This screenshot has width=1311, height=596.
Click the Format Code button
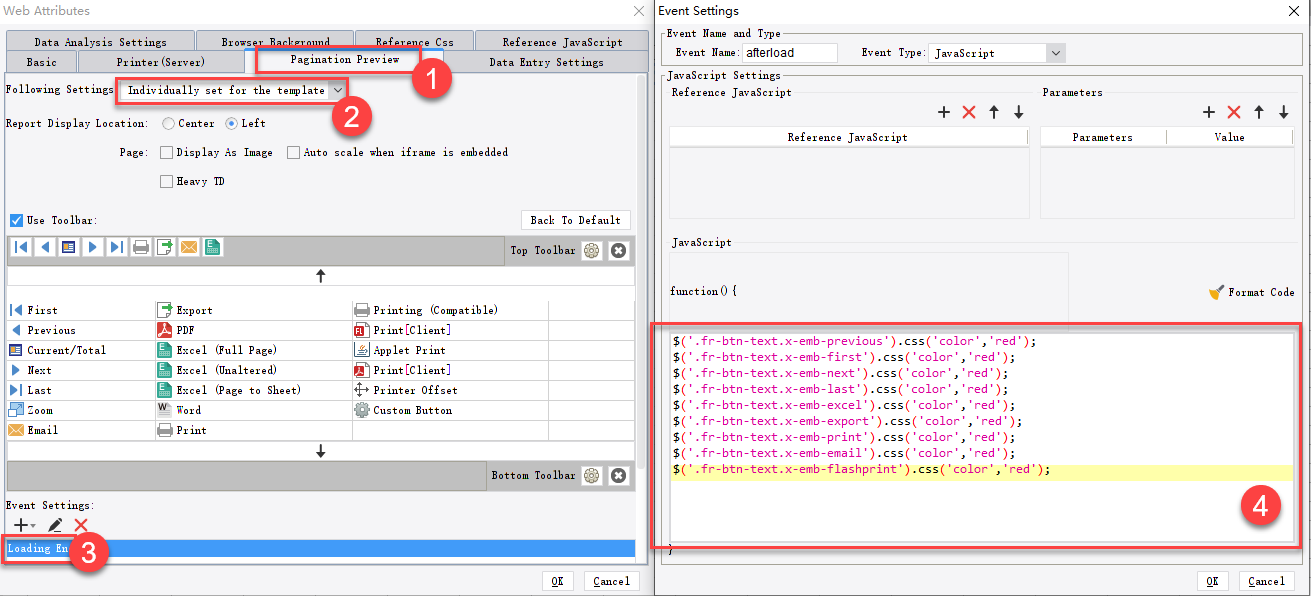(x=1251, y=292)
